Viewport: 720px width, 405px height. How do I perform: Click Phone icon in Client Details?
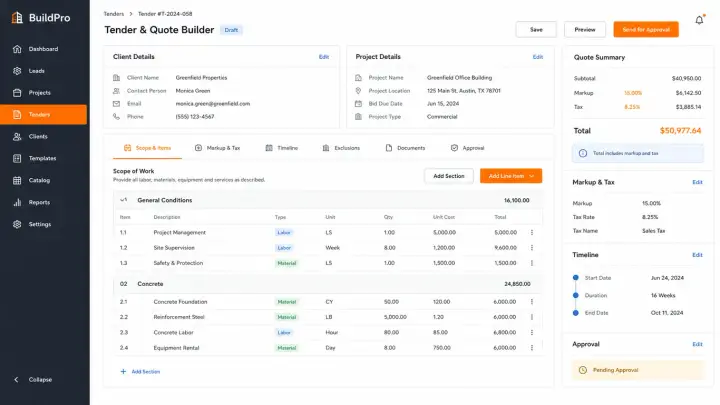[x=116, y=117]
